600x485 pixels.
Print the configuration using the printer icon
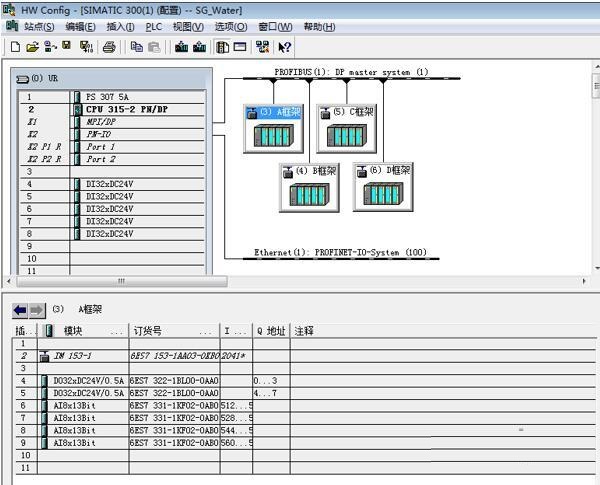[x=109, y=47]
